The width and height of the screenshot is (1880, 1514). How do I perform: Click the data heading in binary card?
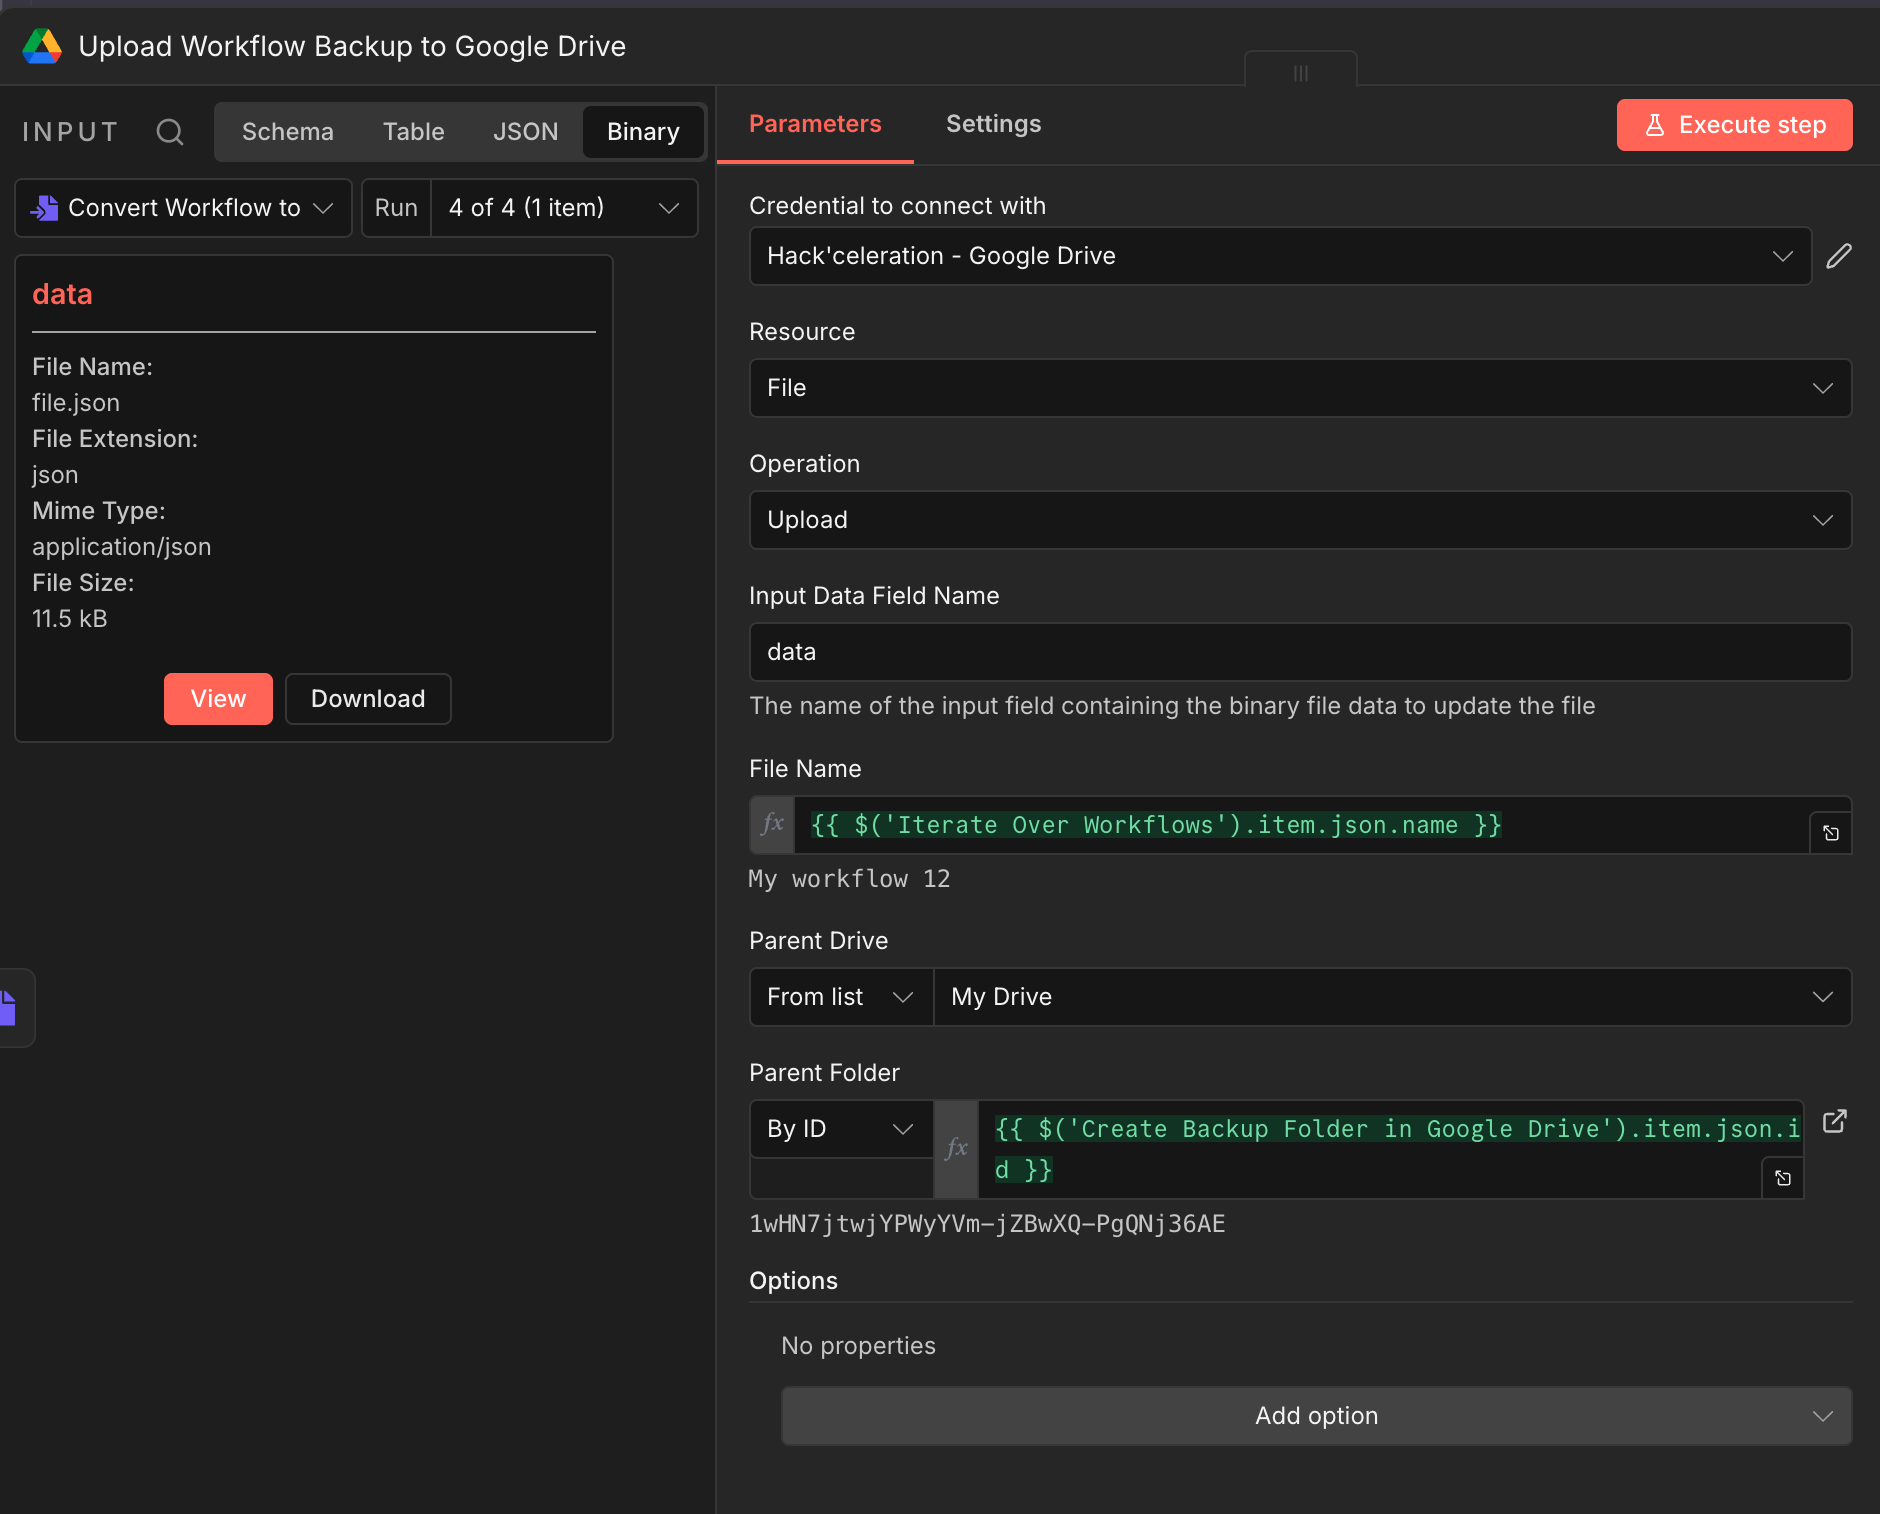[62, 294]
